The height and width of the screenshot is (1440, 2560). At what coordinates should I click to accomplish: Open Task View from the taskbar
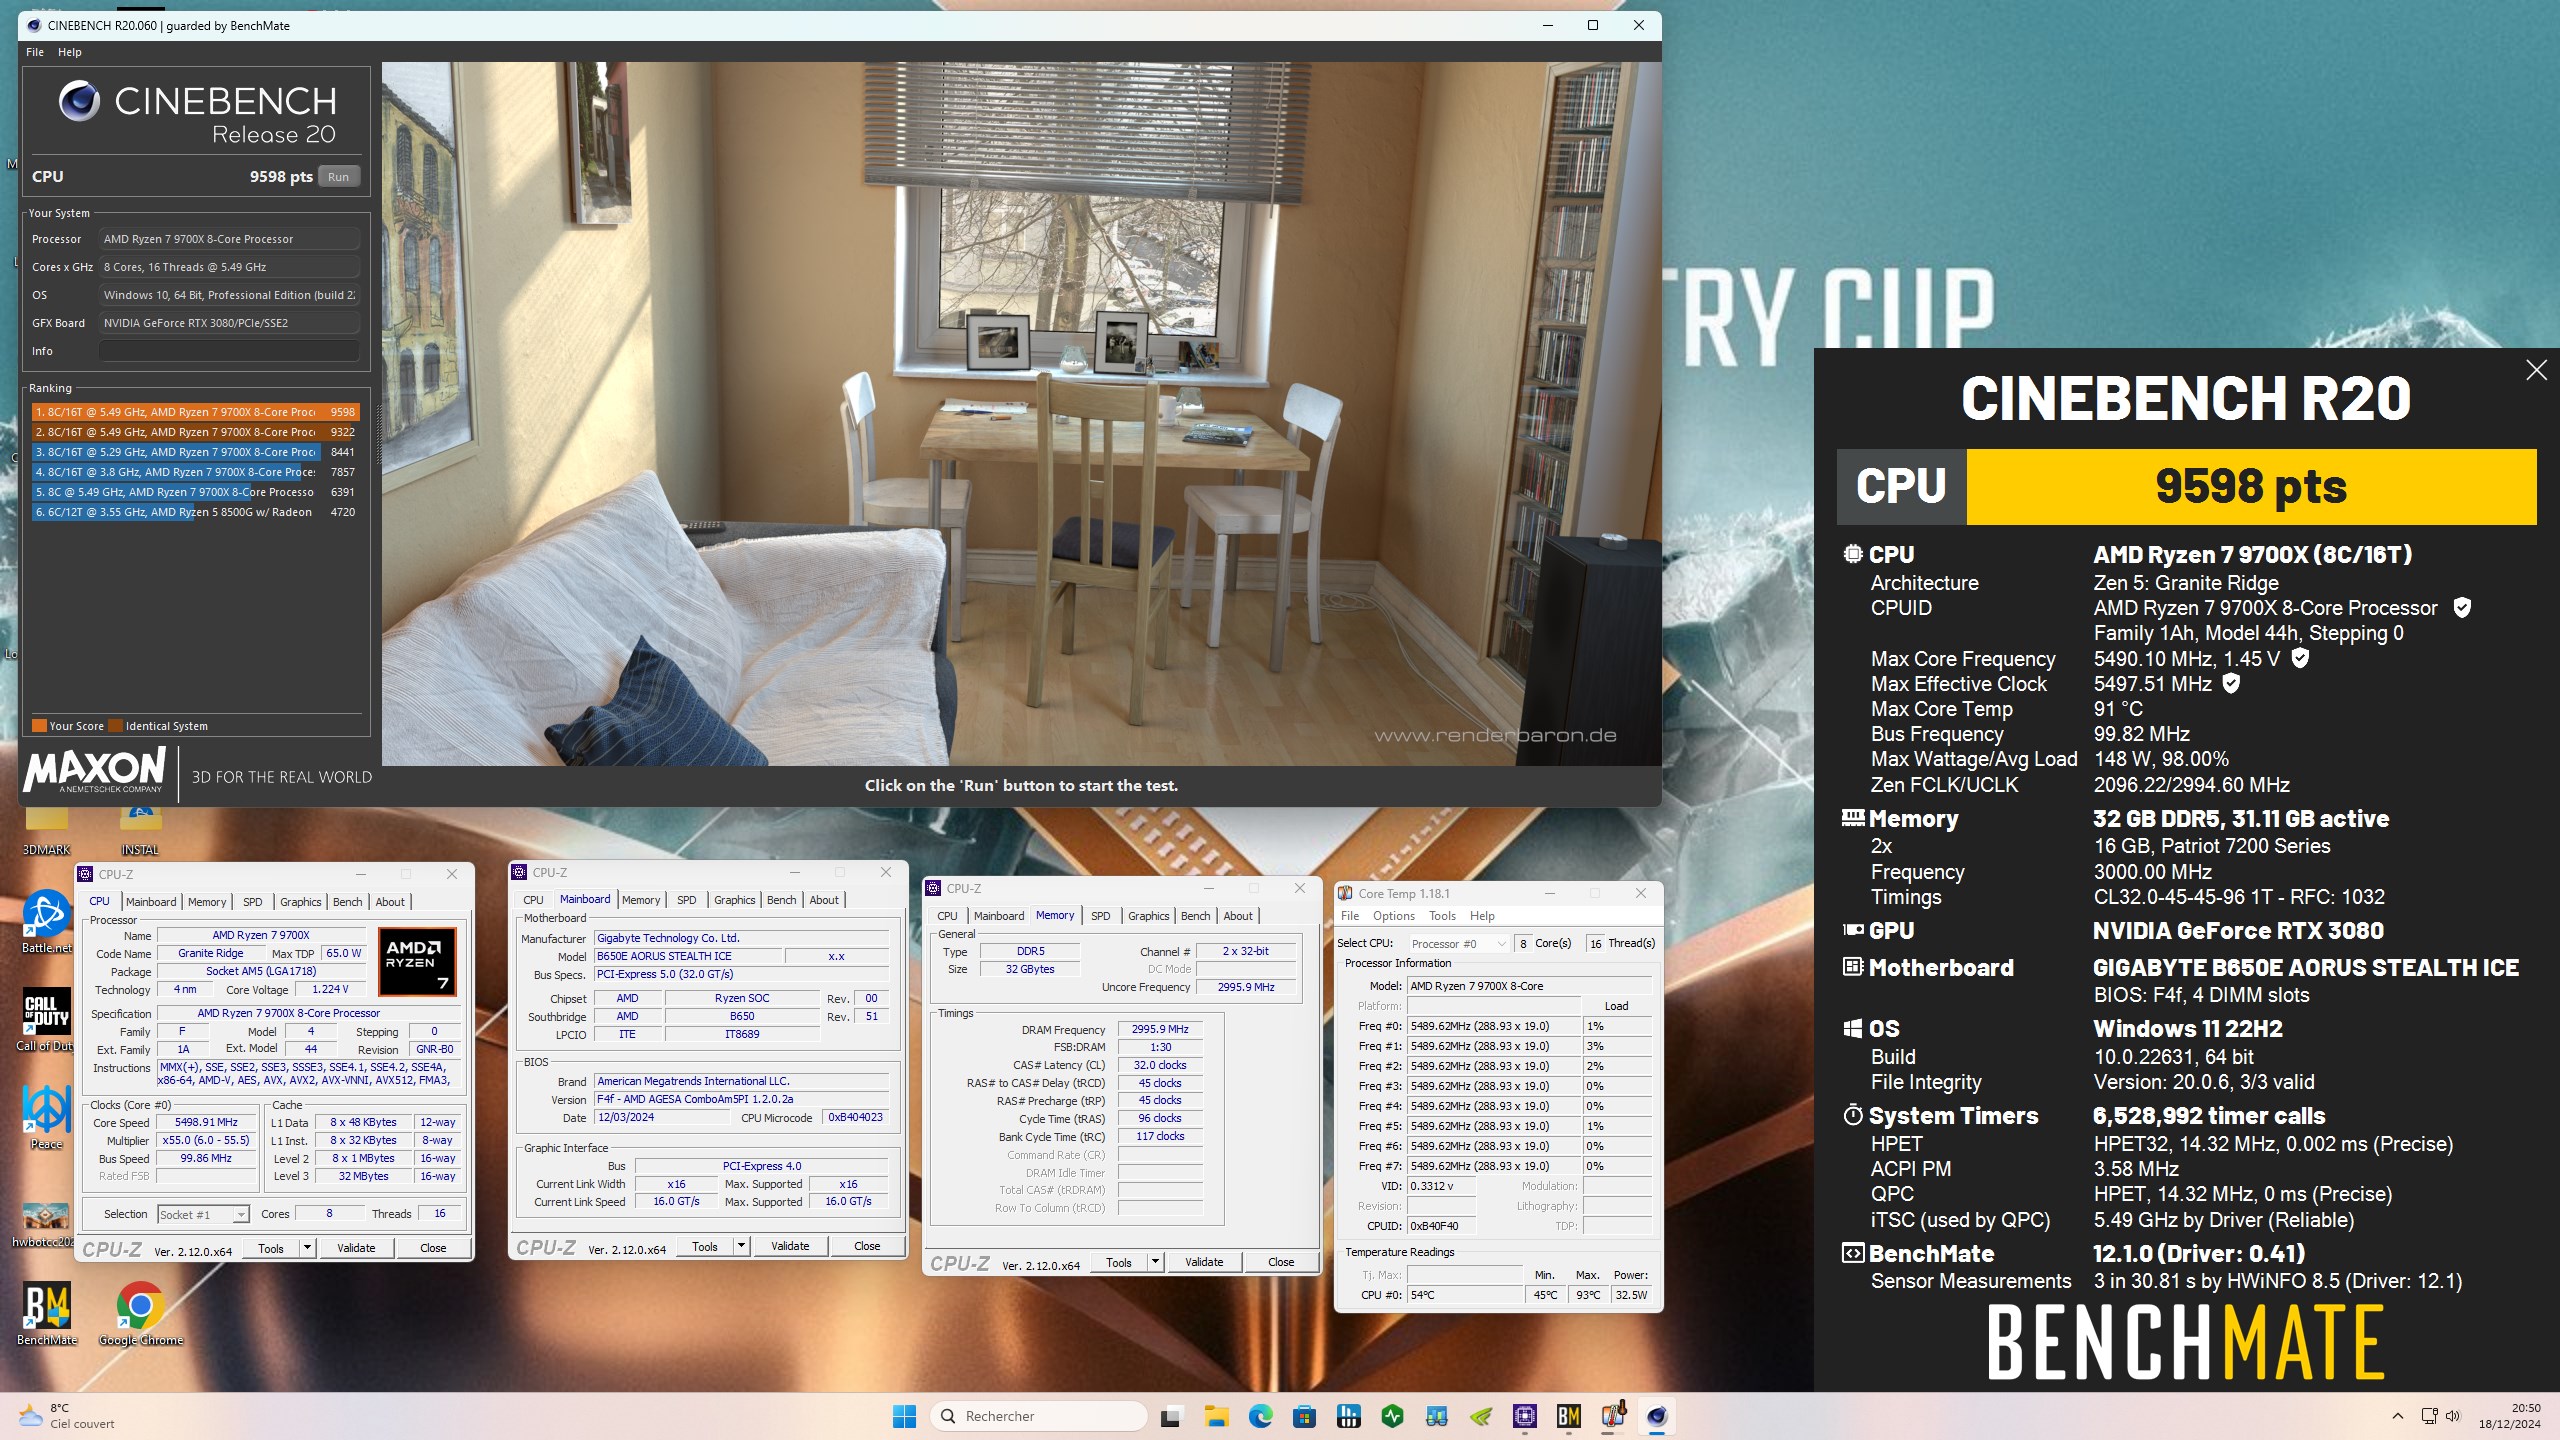point(1170,1416)
